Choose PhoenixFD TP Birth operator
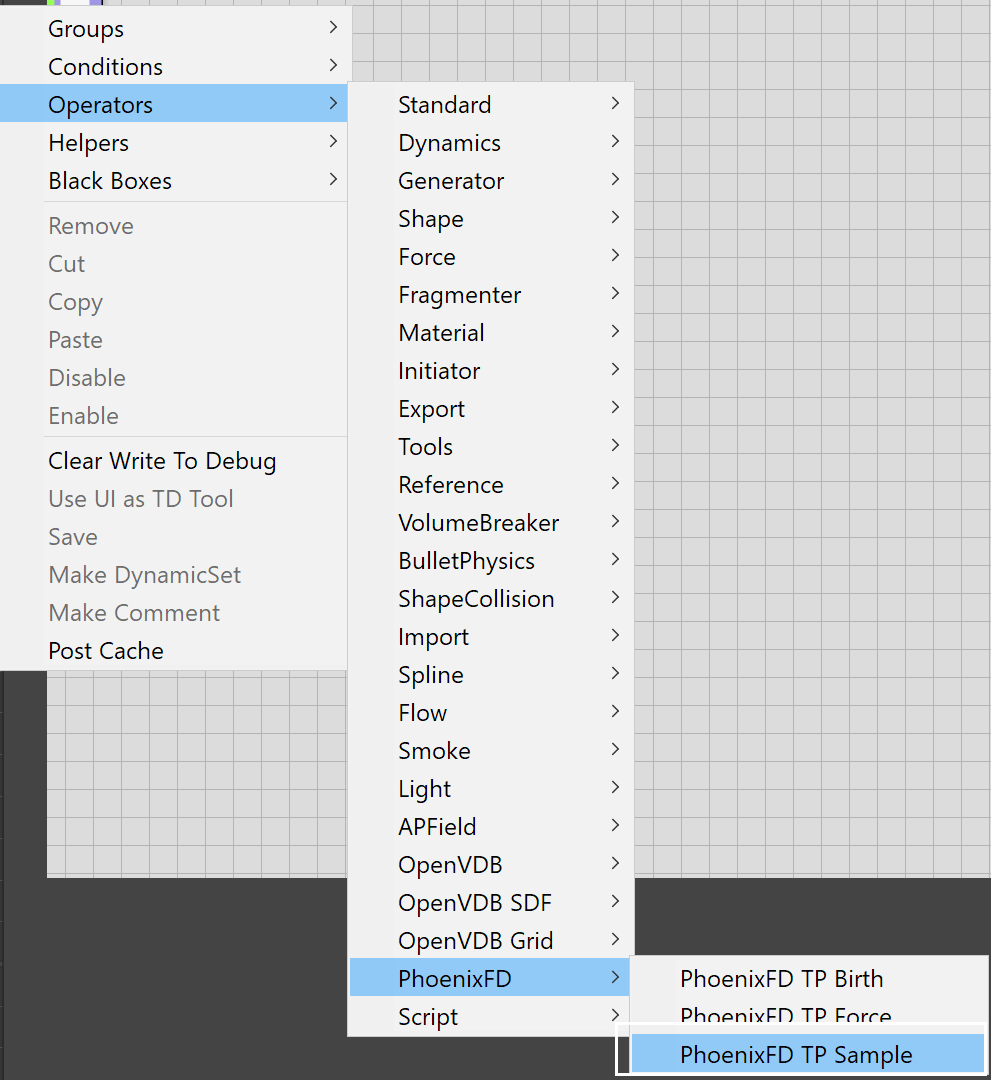The width and height of the screenshot is (991, 1080). pyautogui.click(x=808, y=979)
